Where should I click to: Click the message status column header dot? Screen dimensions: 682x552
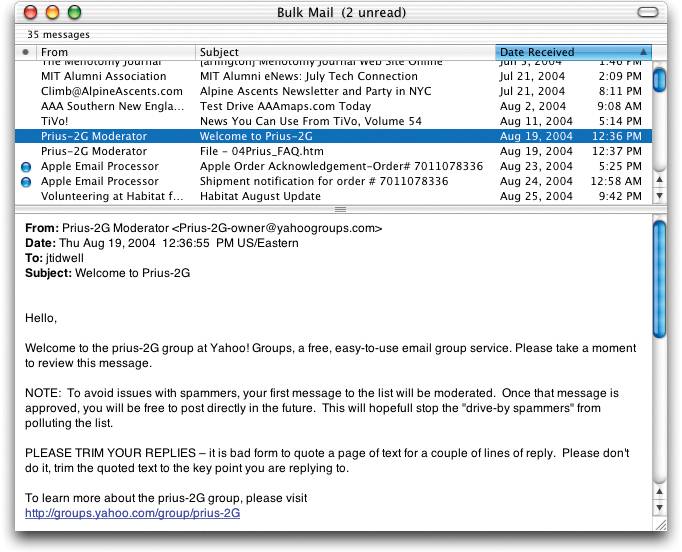click(26, 52)
